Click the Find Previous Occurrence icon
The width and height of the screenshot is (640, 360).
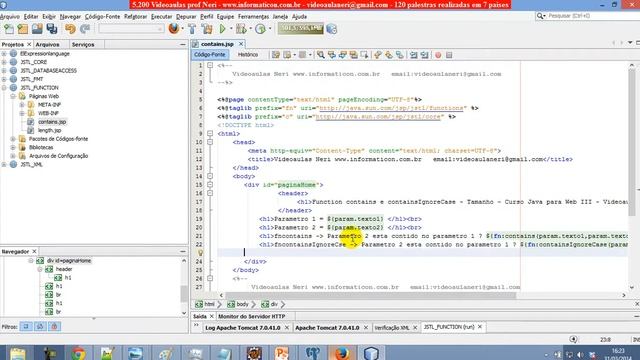click(x=332, y=55)
